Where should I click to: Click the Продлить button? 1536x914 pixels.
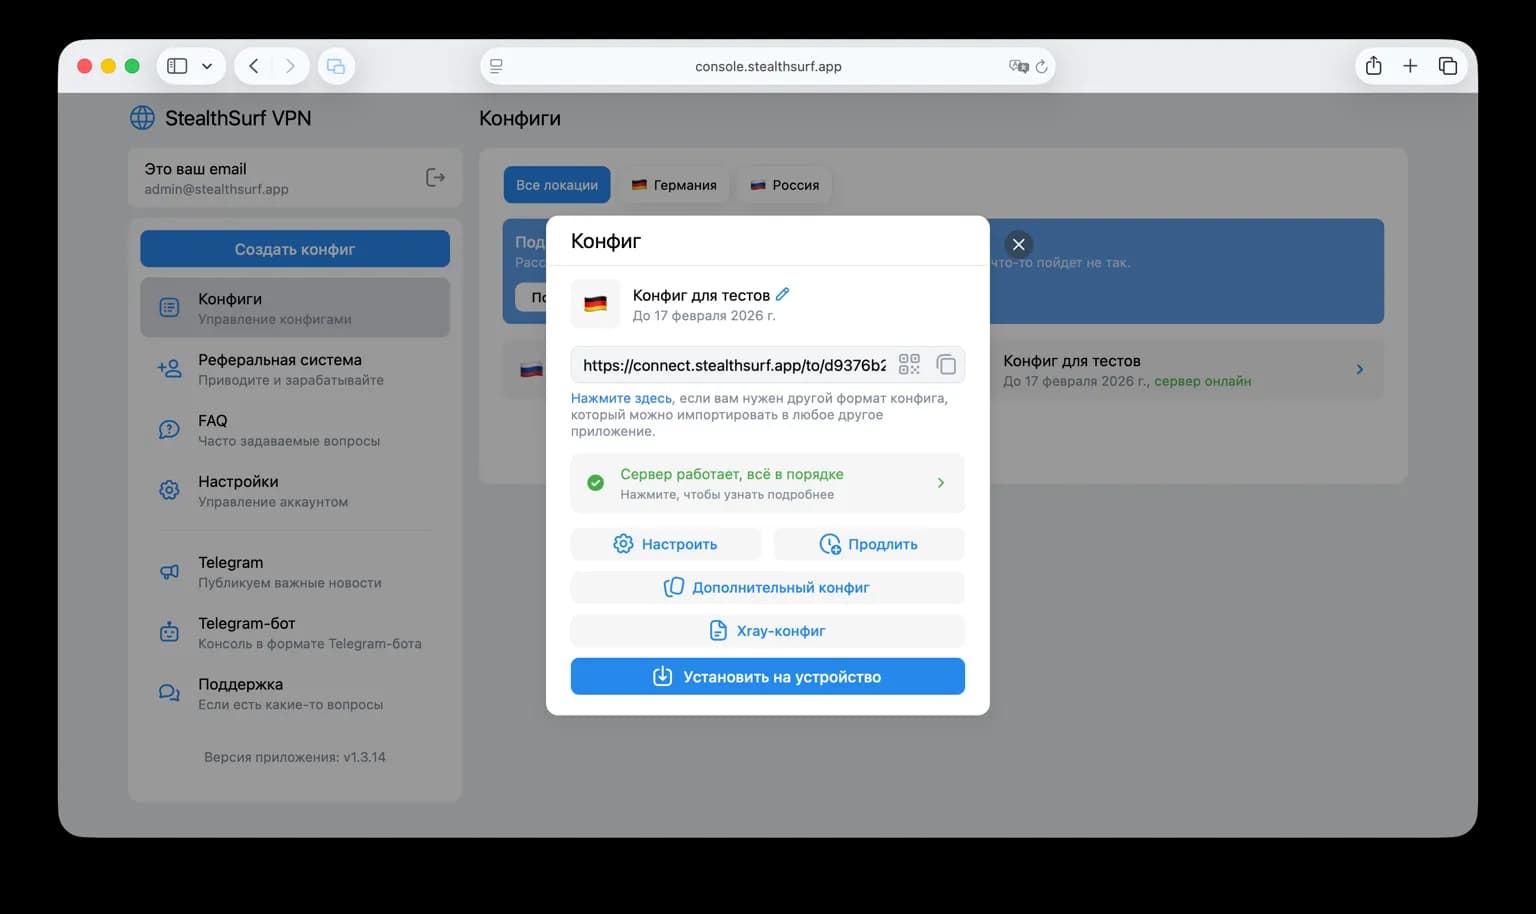868,544
